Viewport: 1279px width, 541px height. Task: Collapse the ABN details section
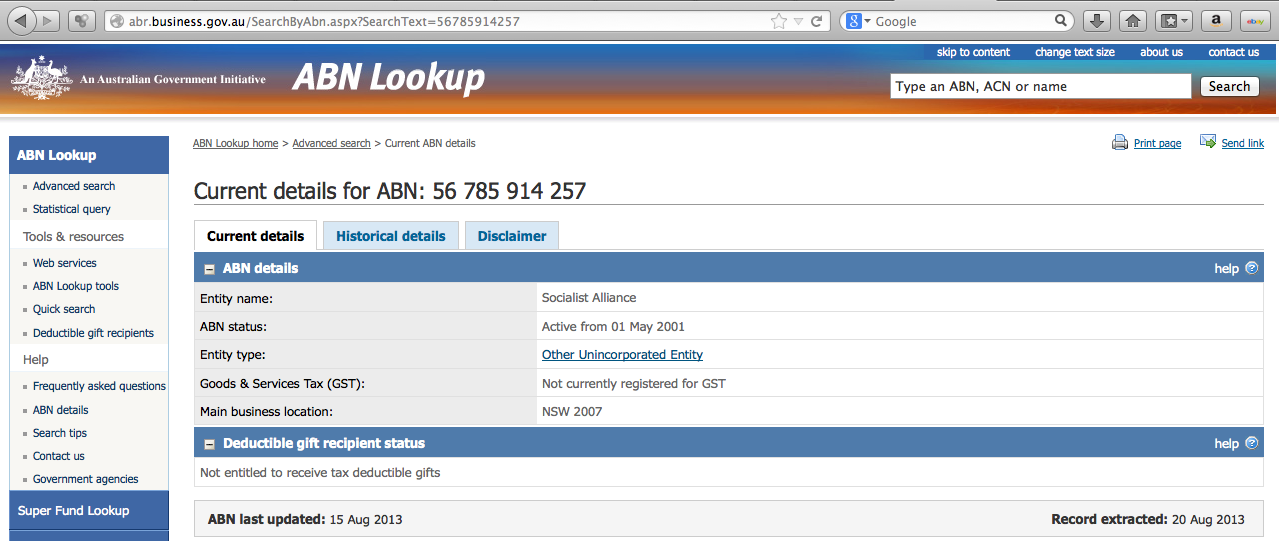tap(210, 269)
